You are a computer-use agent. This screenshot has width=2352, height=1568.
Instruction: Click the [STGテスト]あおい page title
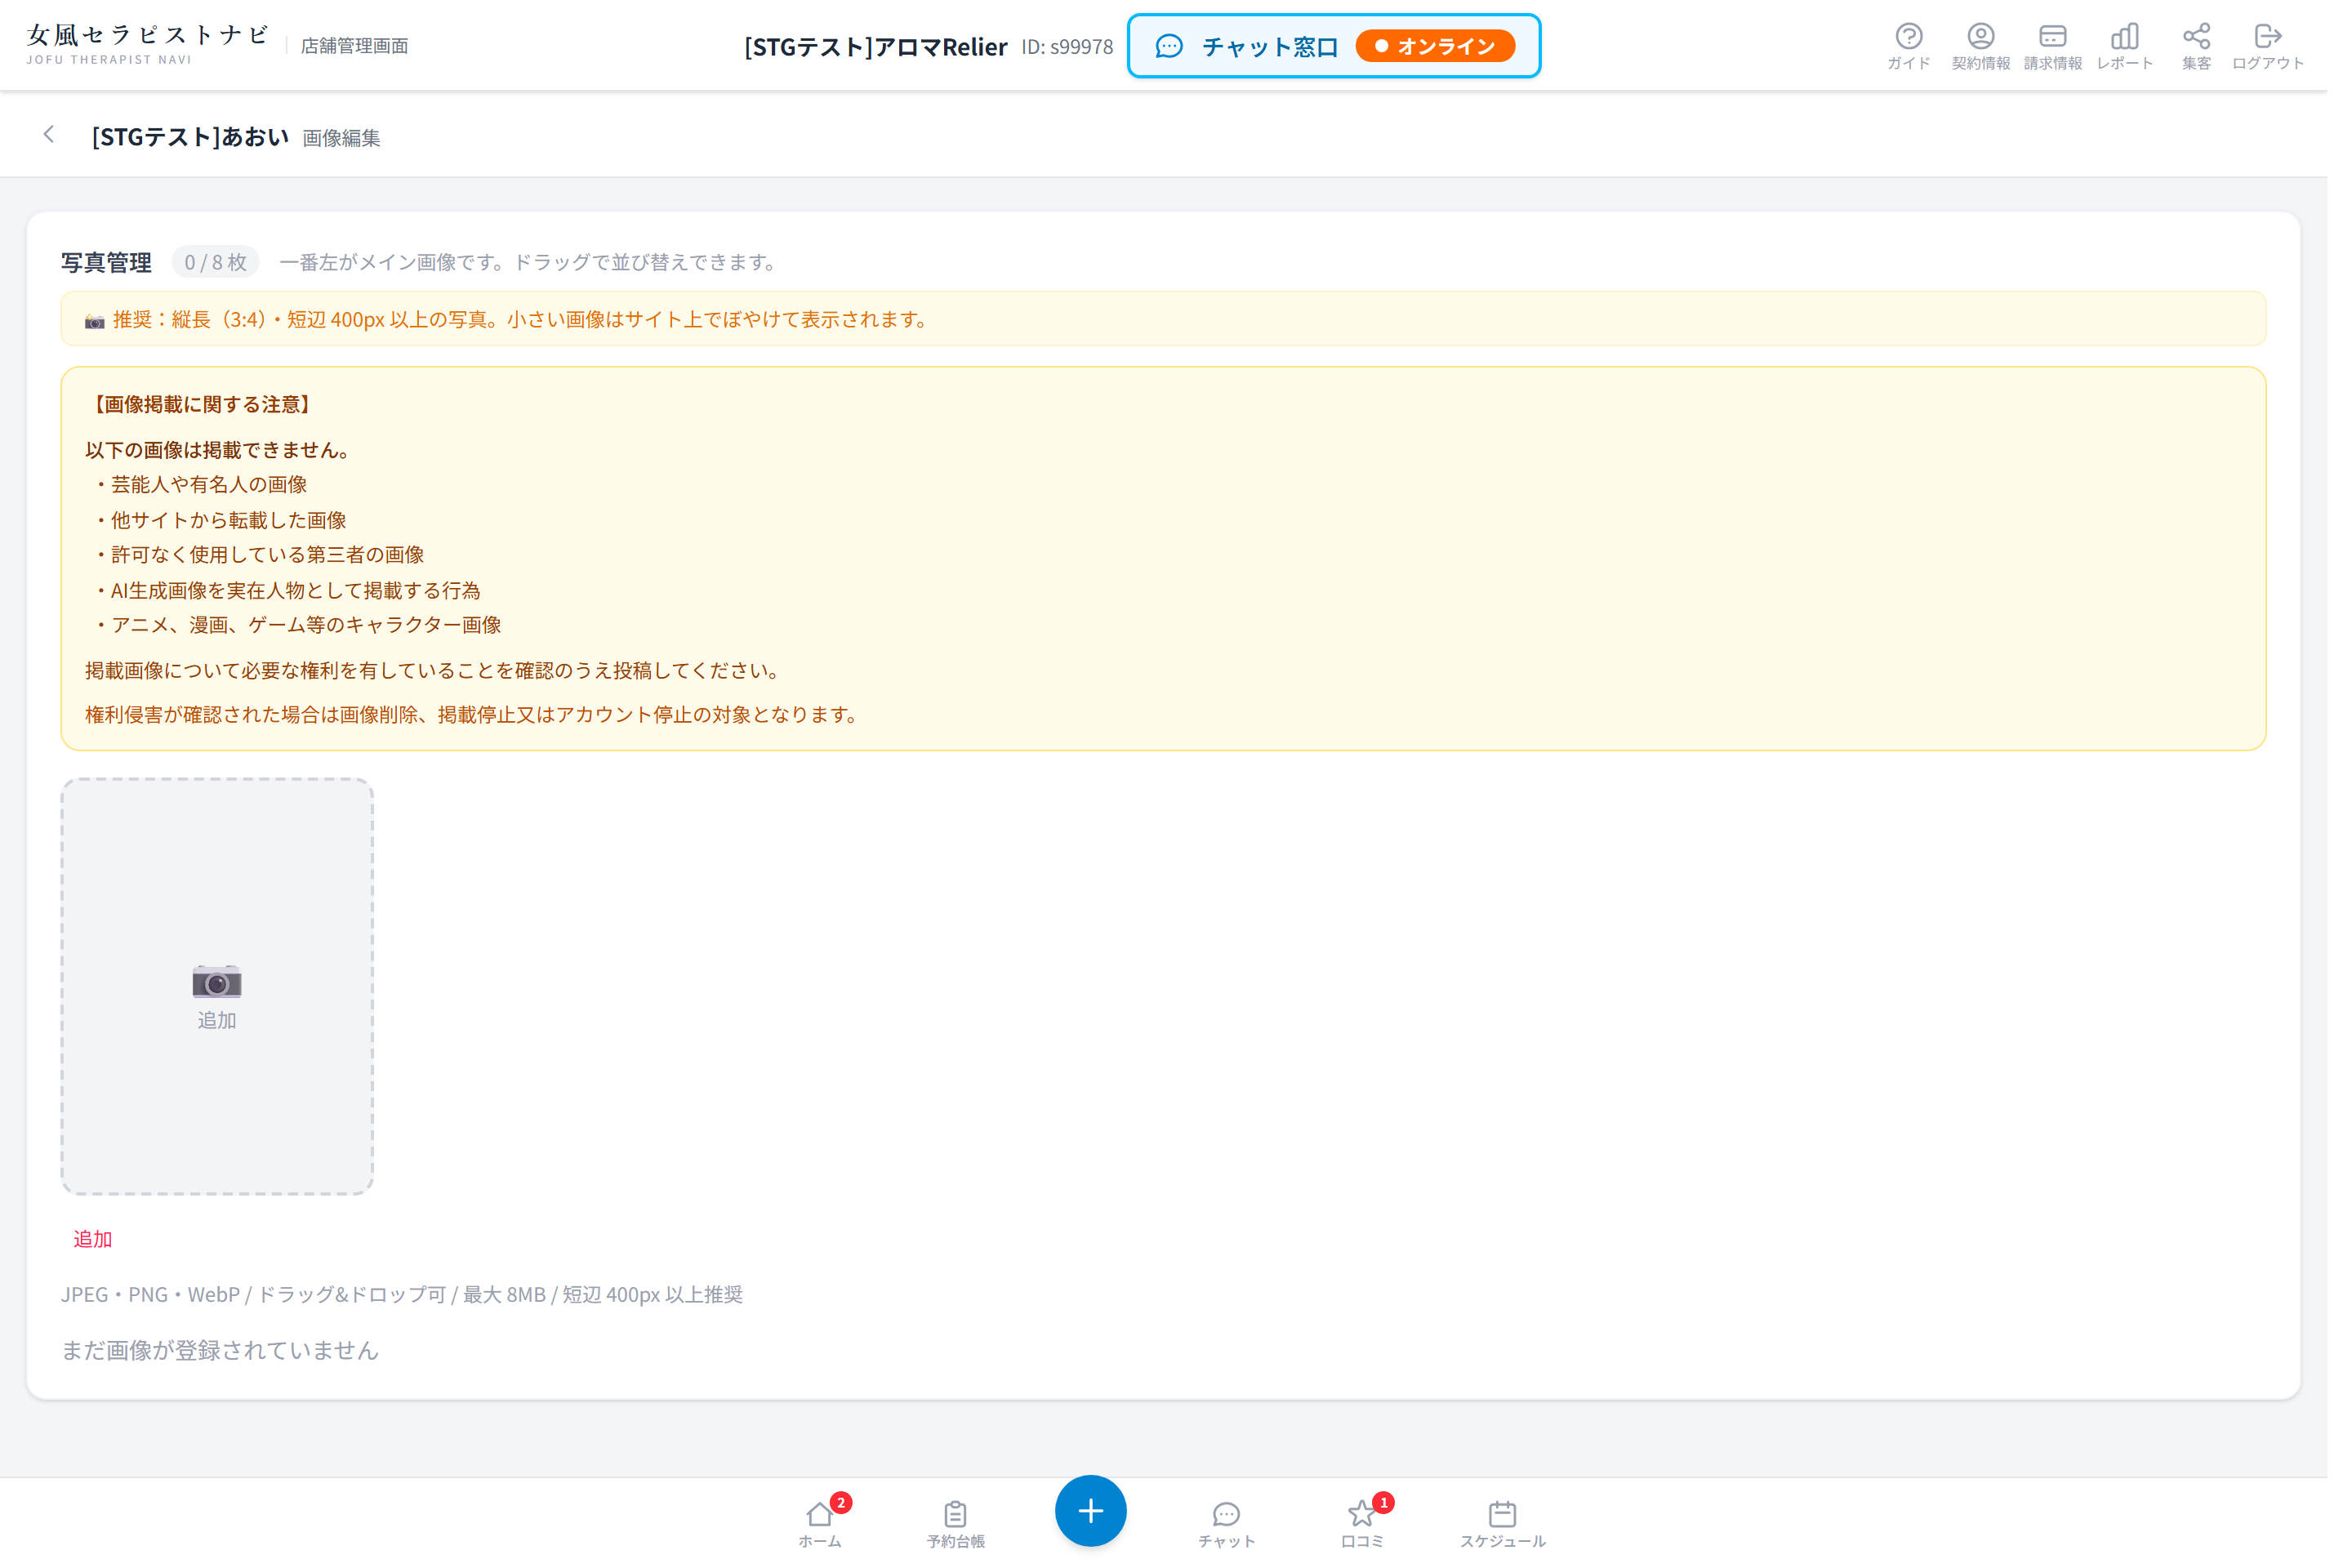[x=192, y=137]
